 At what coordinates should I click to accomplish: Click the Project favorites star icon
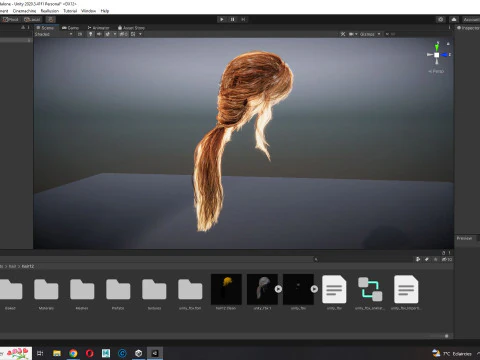435,259
